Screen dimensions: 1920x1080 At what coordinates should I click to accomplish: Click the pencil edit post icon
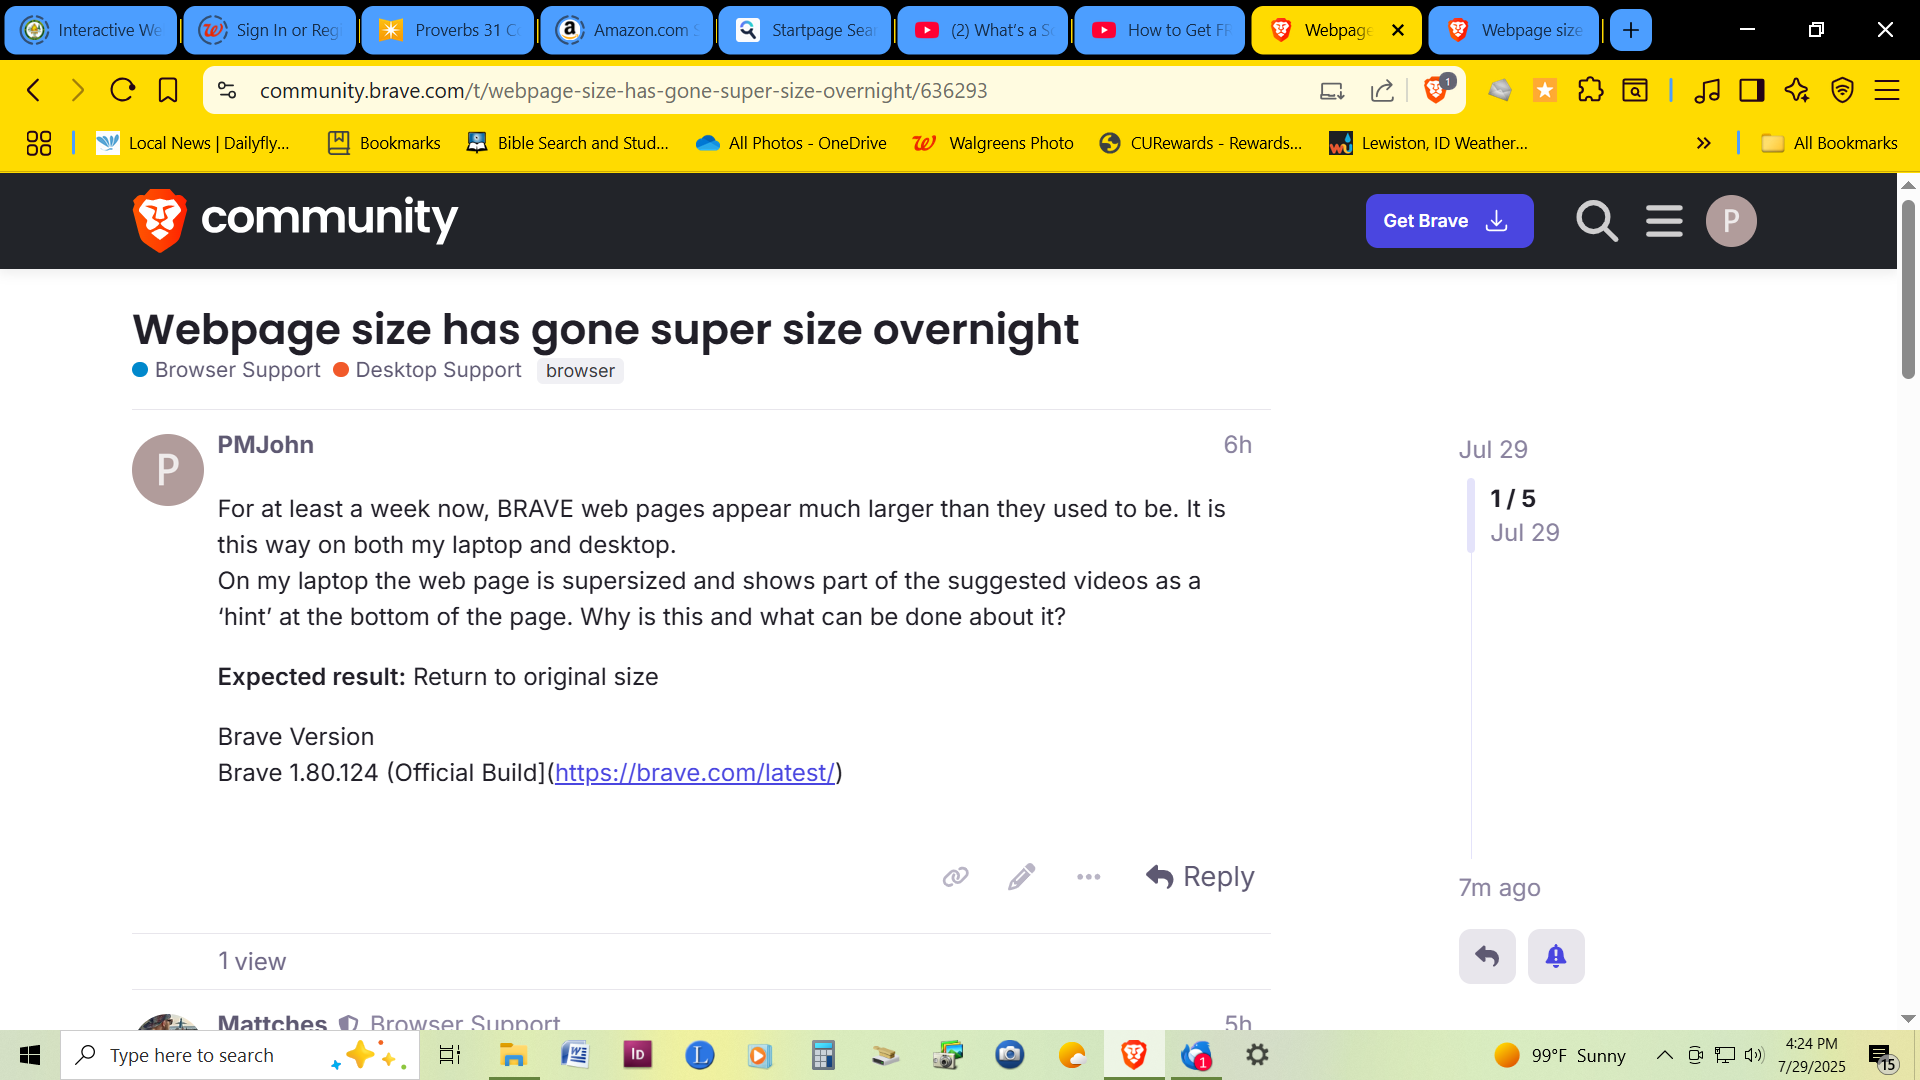coord(1021,877)
